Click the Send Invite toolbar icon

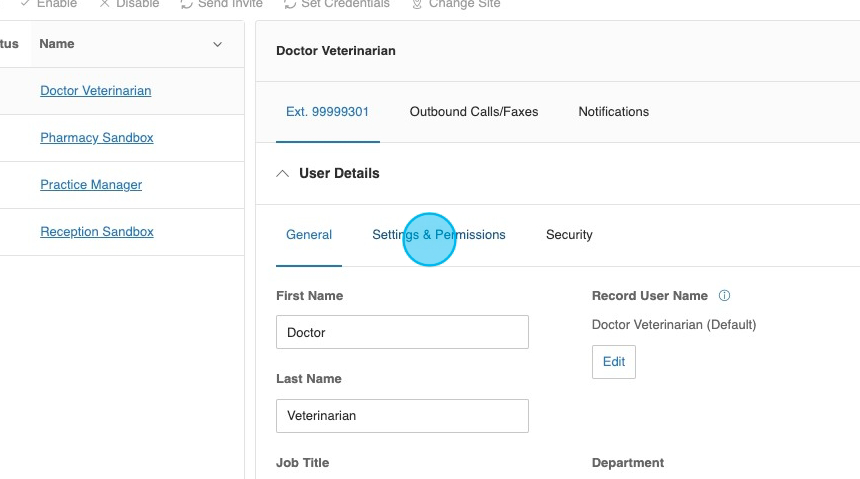click(x=186, y=4)
